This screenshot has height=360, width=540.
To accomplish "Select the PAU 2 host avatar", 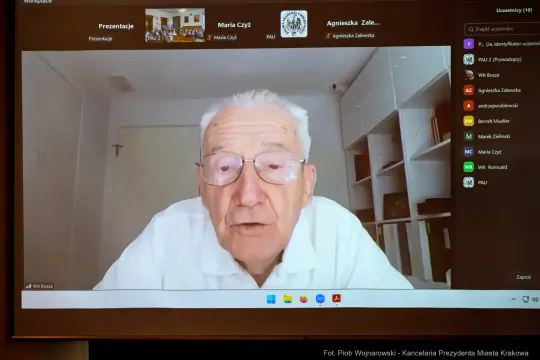I will click(469, 59).
